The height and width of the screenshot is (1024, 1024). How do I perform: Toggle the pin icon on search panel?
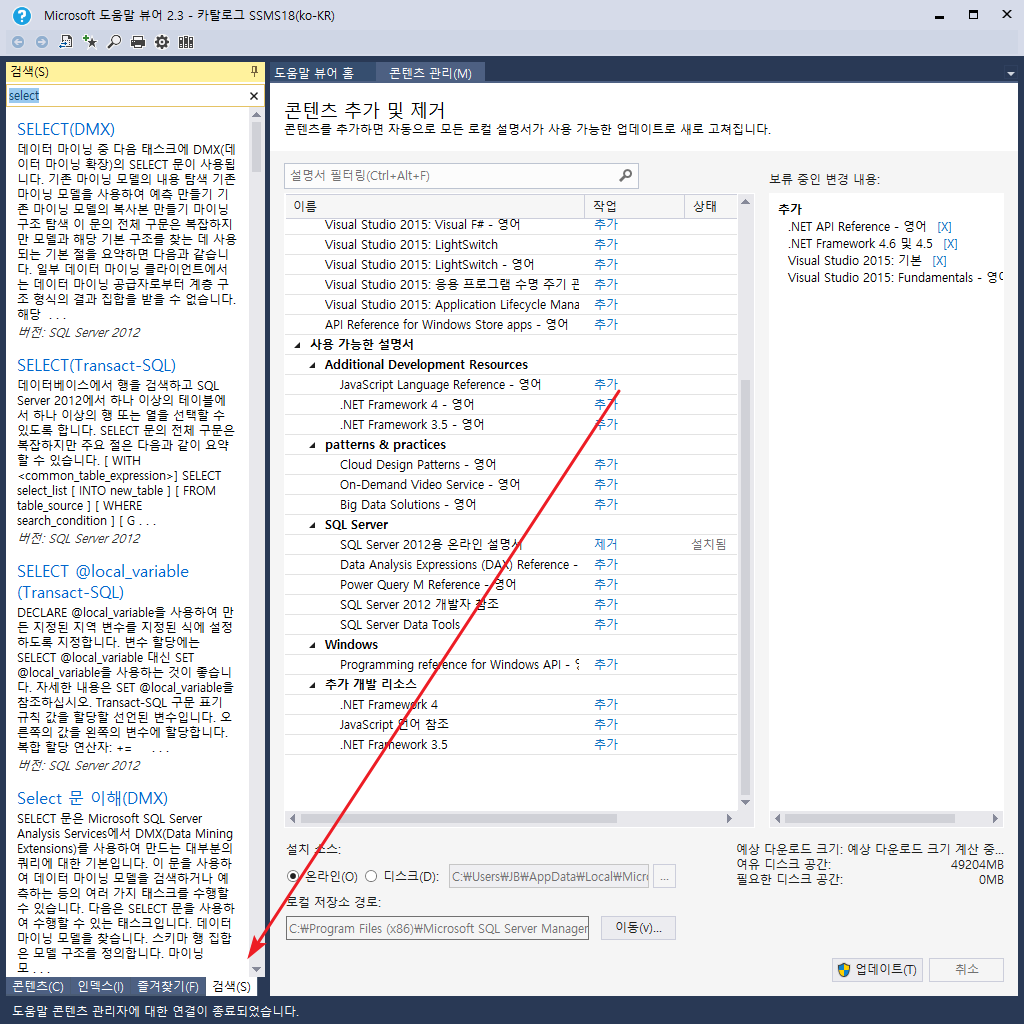click(254, 72)
